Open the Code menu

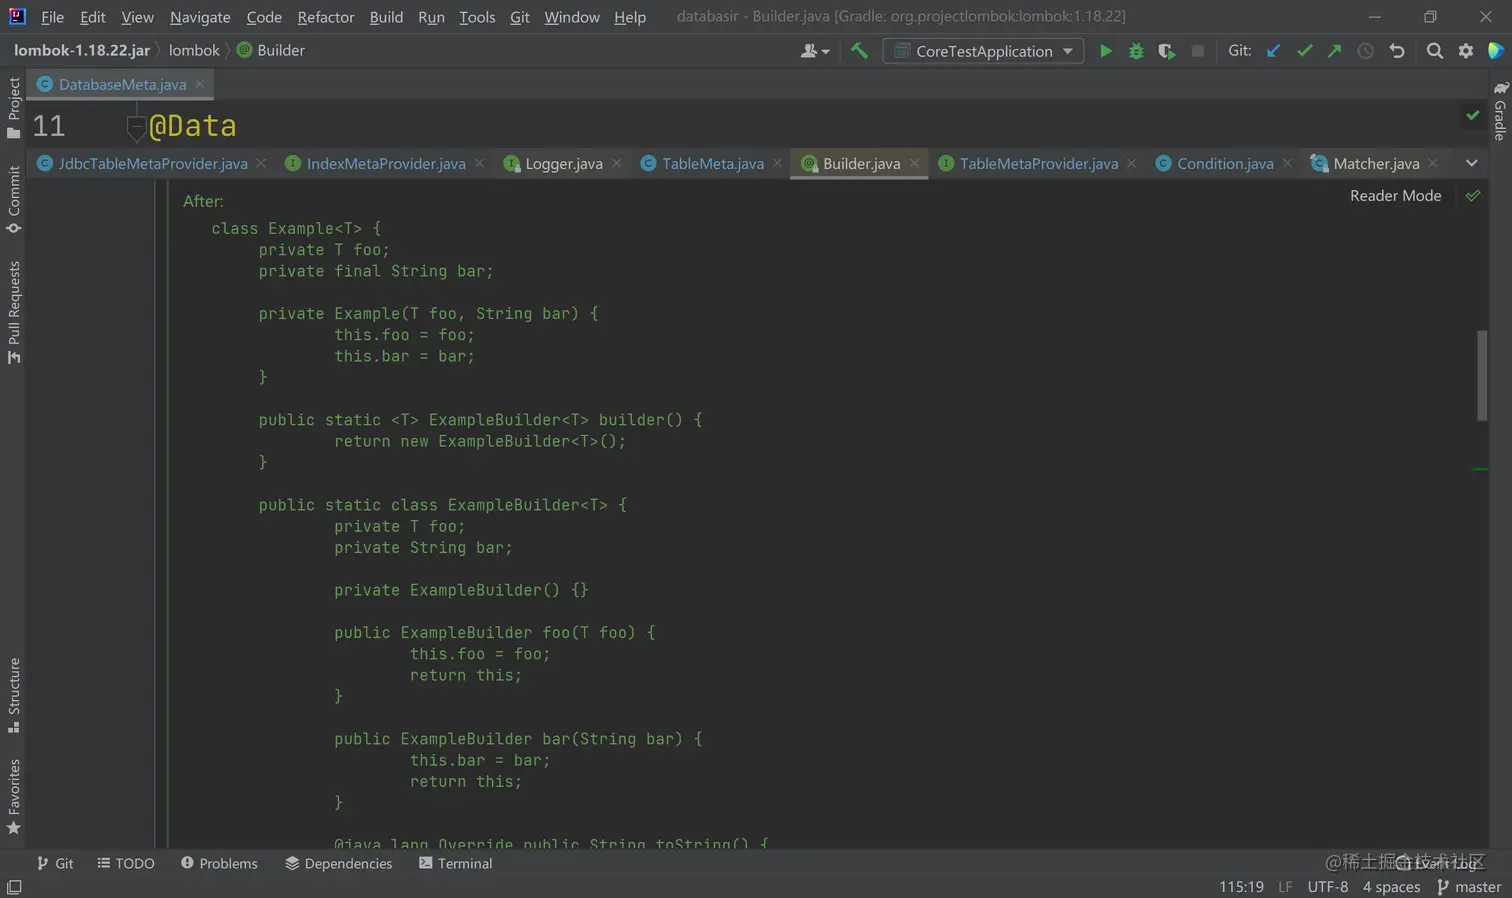(264, 17)
